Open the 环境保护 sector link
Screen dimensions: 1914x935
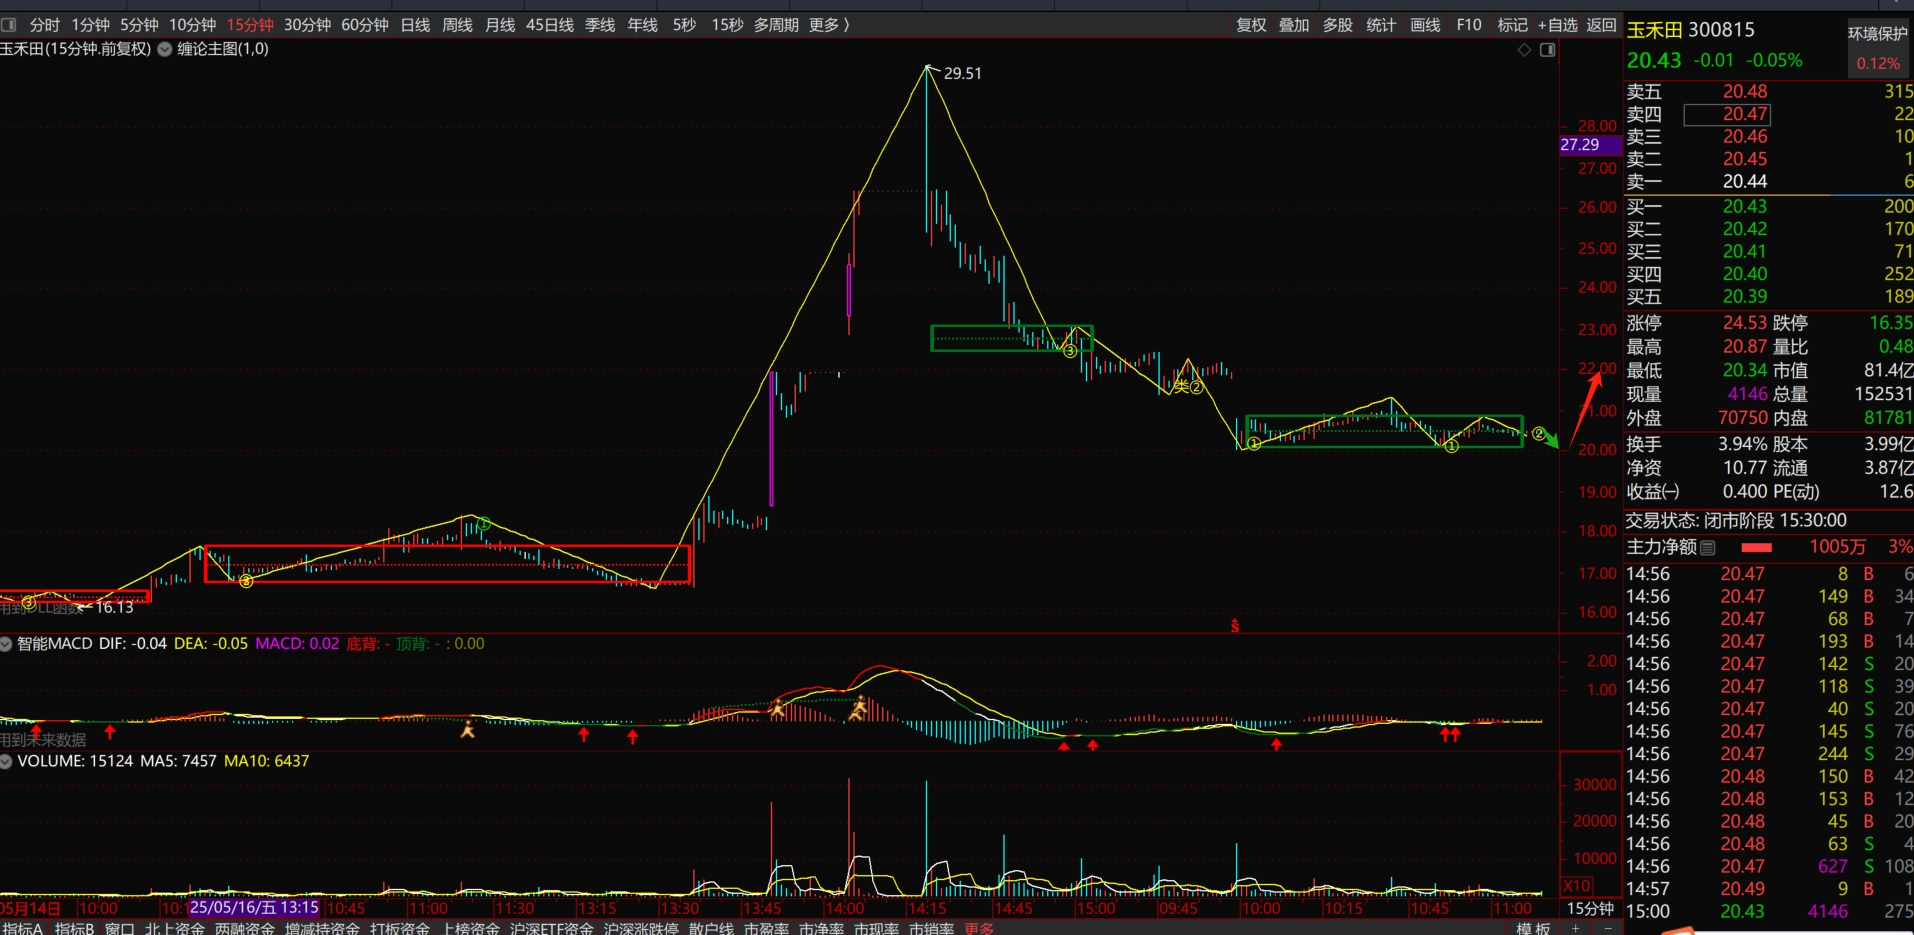pyautogui.click(x=1877, y=34)
